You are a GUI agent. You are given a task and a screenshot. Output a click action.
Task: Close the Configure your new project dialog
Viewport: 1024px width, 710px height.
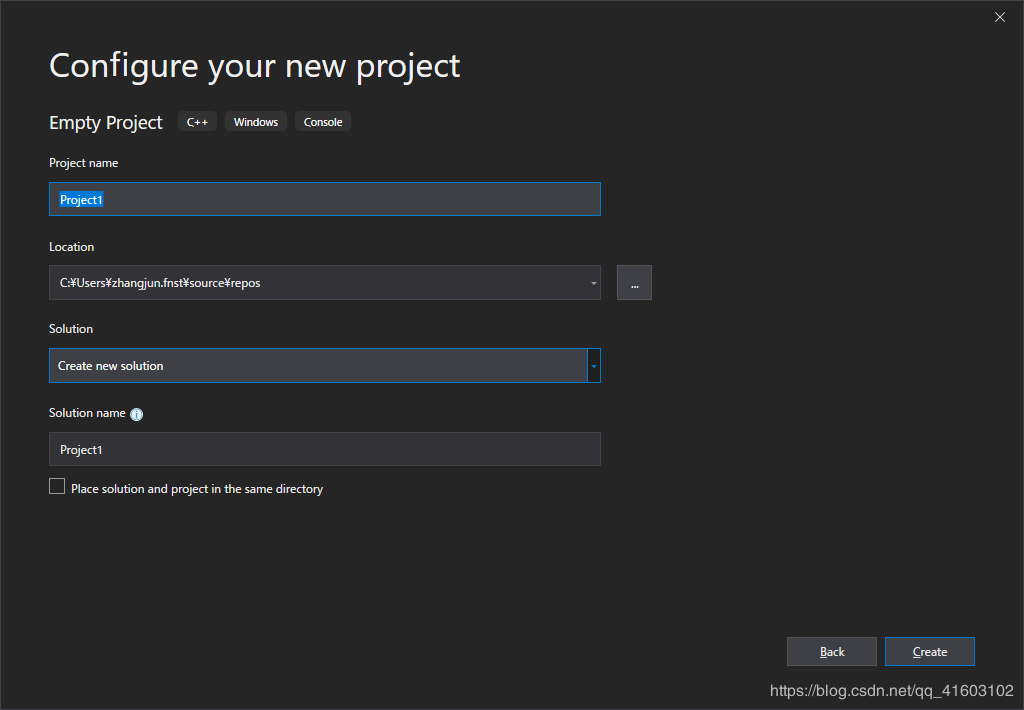1000,17
